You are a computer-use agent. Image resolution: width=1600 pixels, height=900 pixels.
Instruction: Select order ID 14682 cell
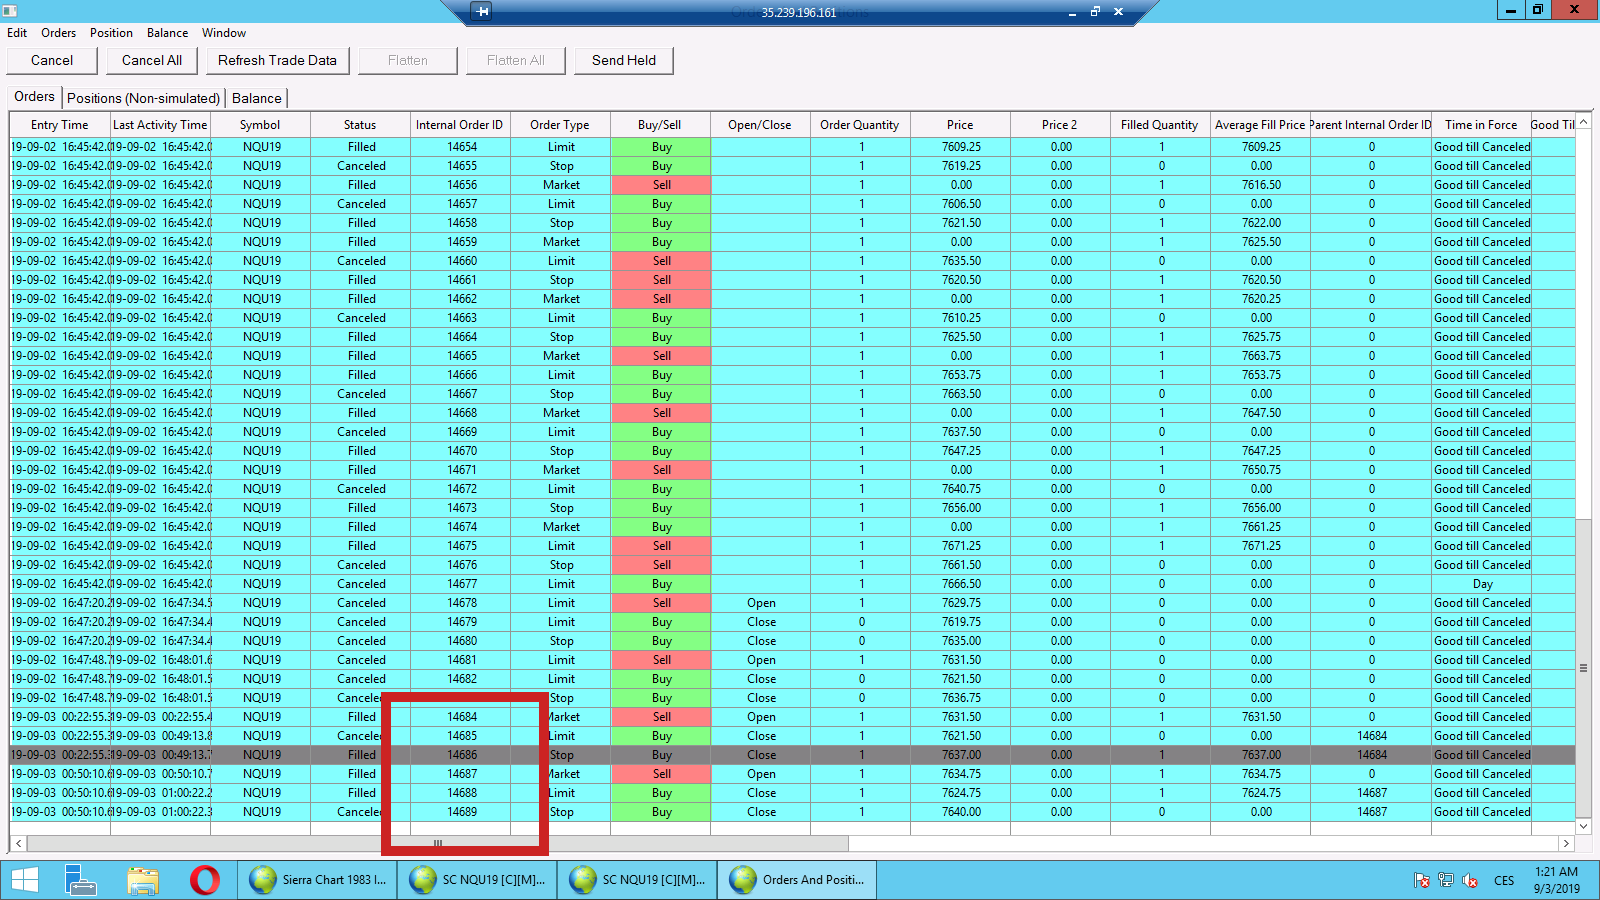pos(461,679)
